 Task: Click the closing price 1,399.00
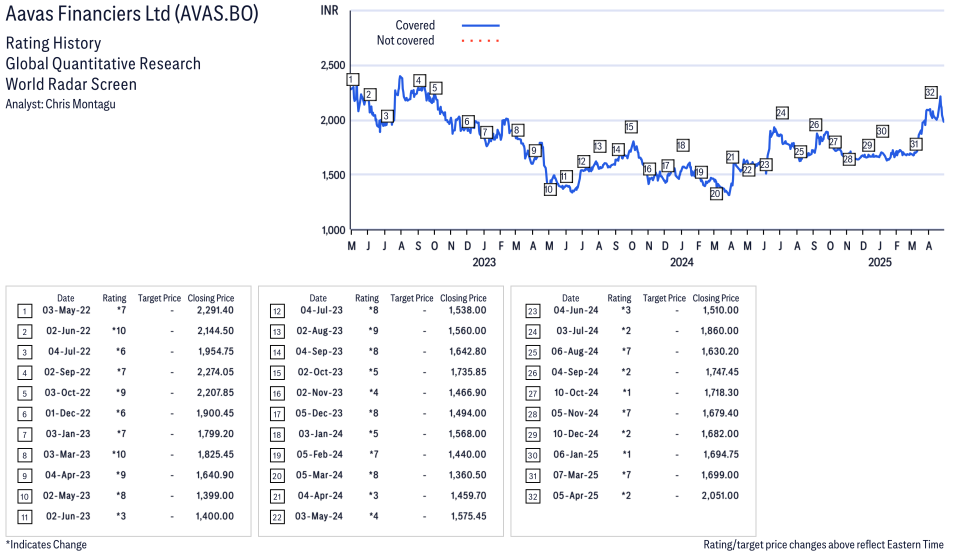click(x=215, y=496)
